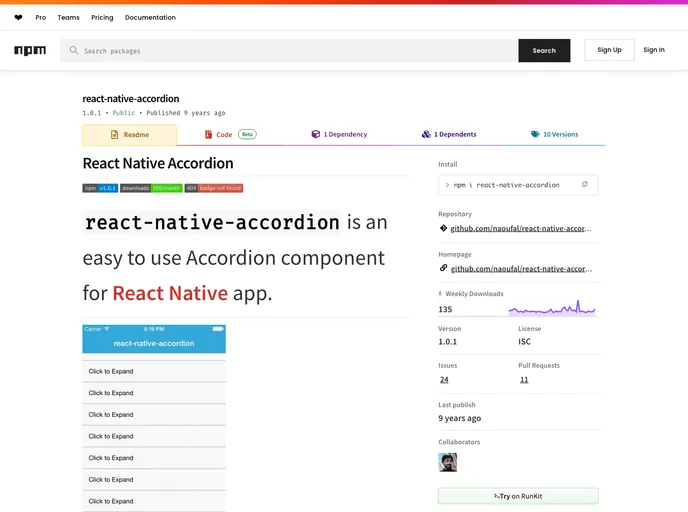Click the package title react-native-accordion
This screenshot has width=688, height=512.
tap(131, 99)
